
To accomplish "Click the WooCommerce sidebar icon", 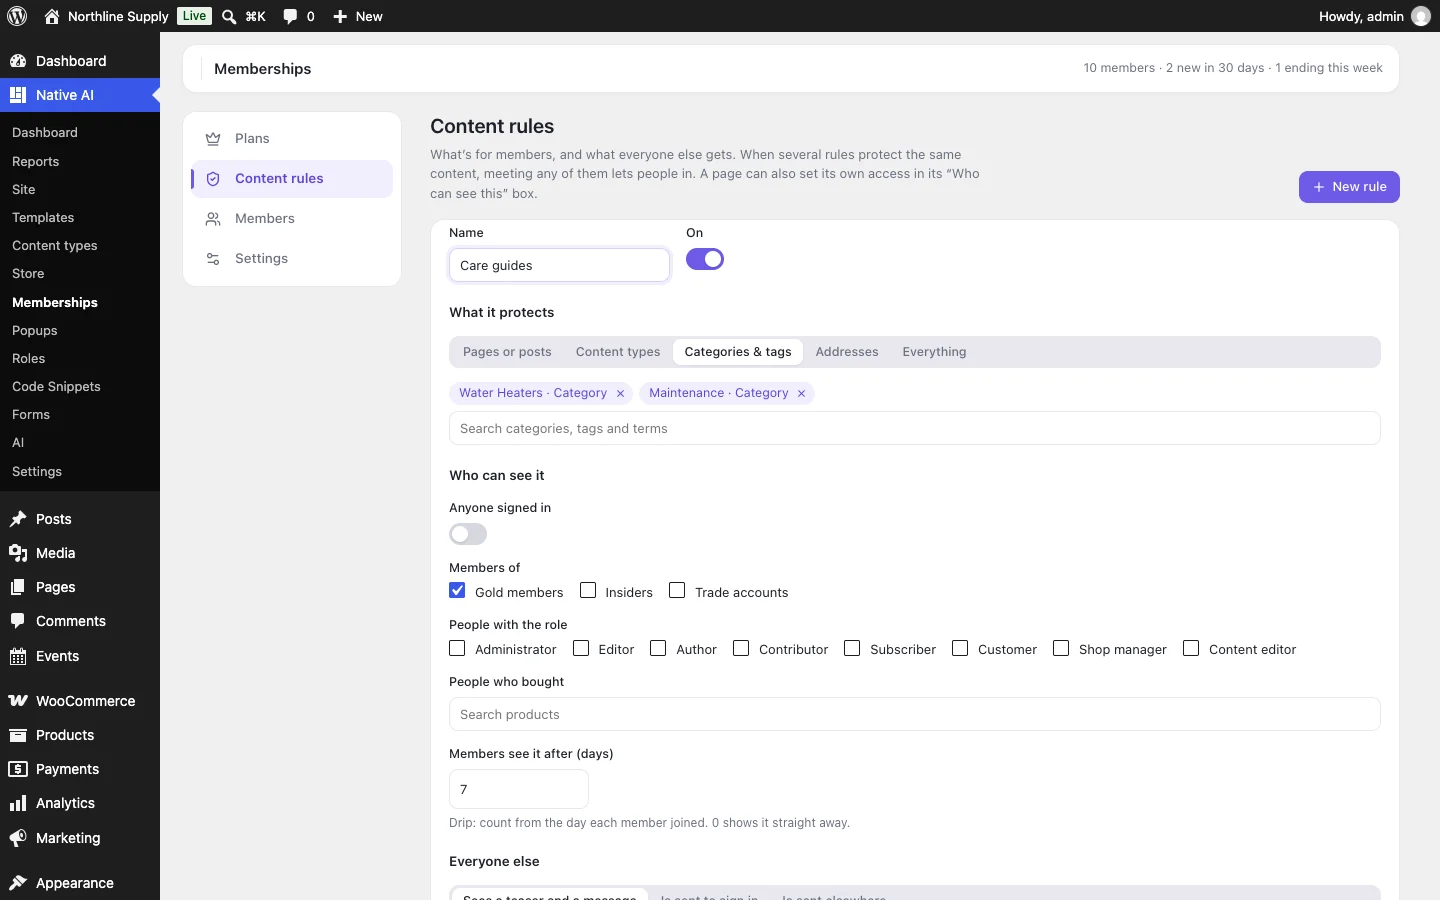I will point(18,701).
